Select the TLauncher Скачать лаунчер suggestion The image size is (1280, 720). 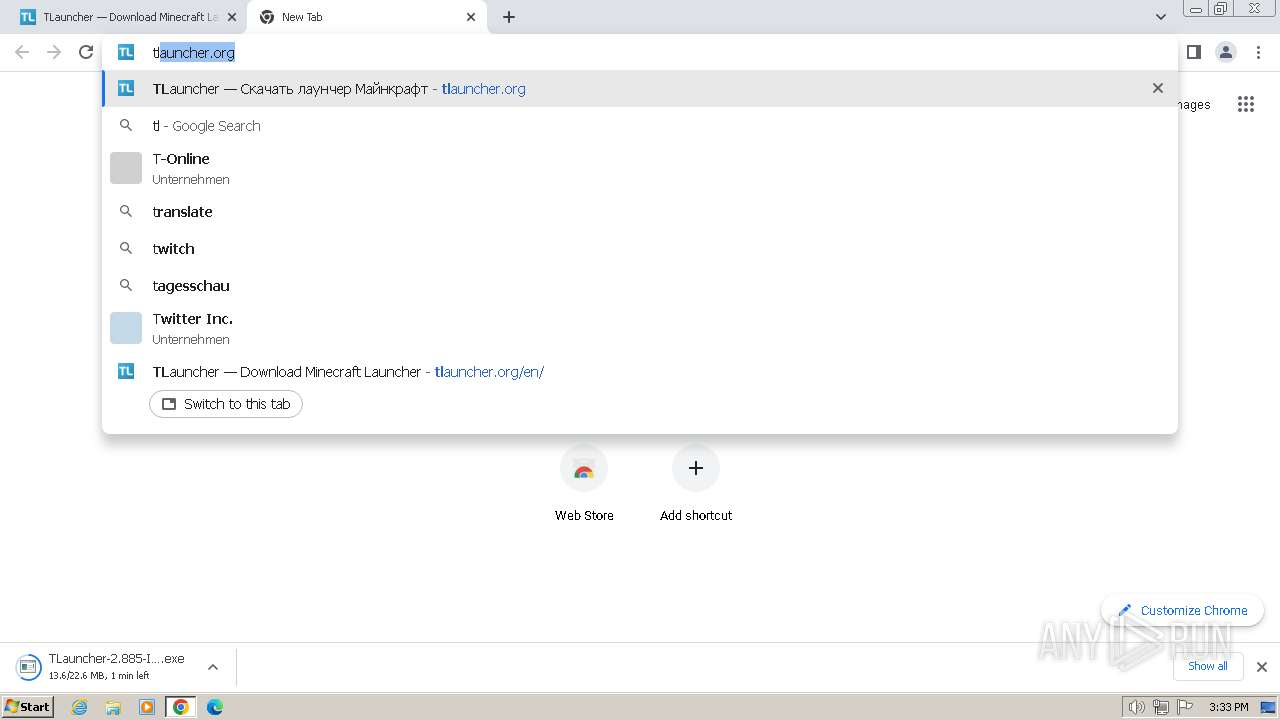pos(640,88)
